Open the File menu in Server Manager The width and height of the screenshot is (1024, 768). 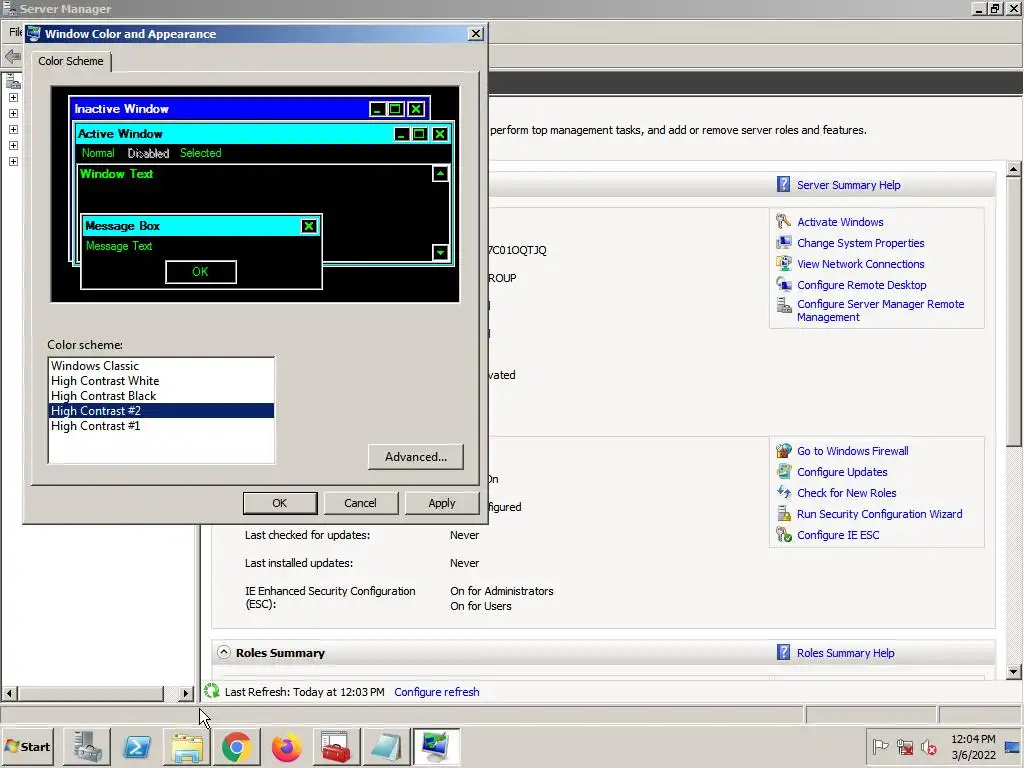coord(14,32)
